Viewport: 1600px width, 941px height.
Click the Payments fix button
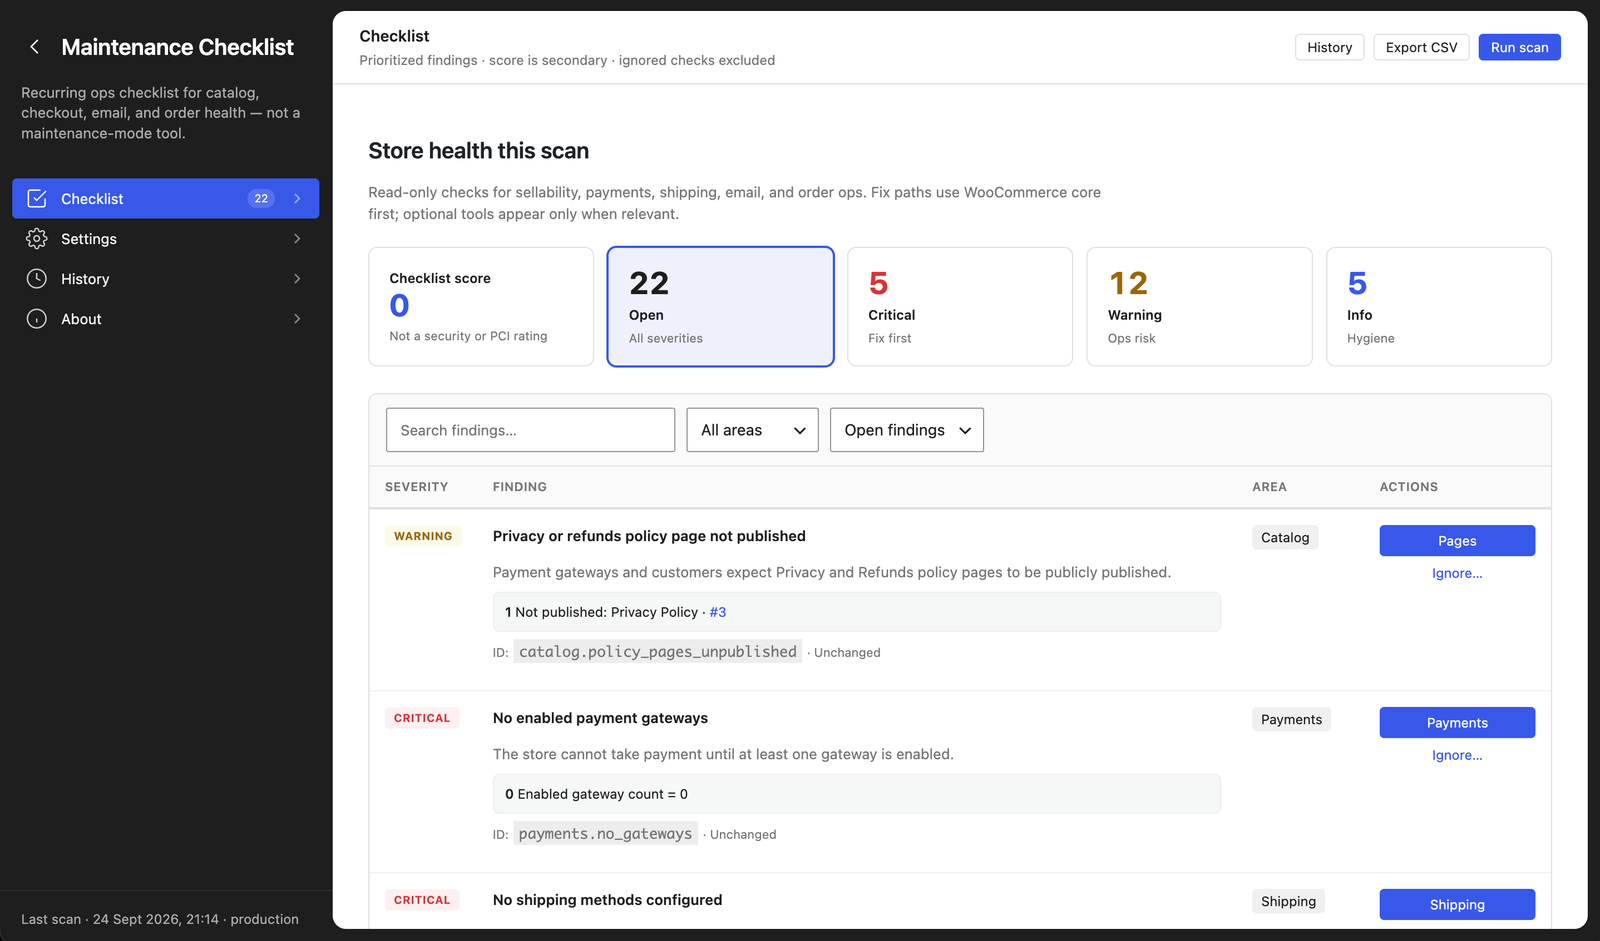[1457, 723]
